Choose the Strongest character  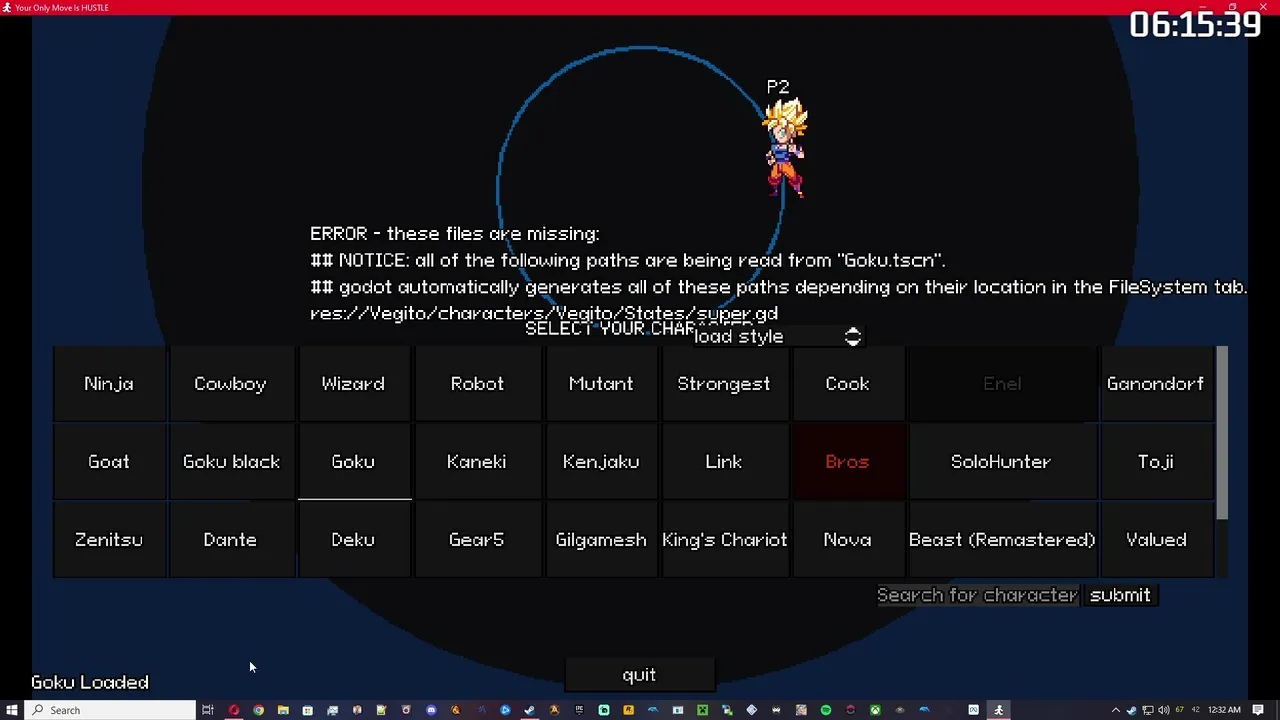coord(724,384)
